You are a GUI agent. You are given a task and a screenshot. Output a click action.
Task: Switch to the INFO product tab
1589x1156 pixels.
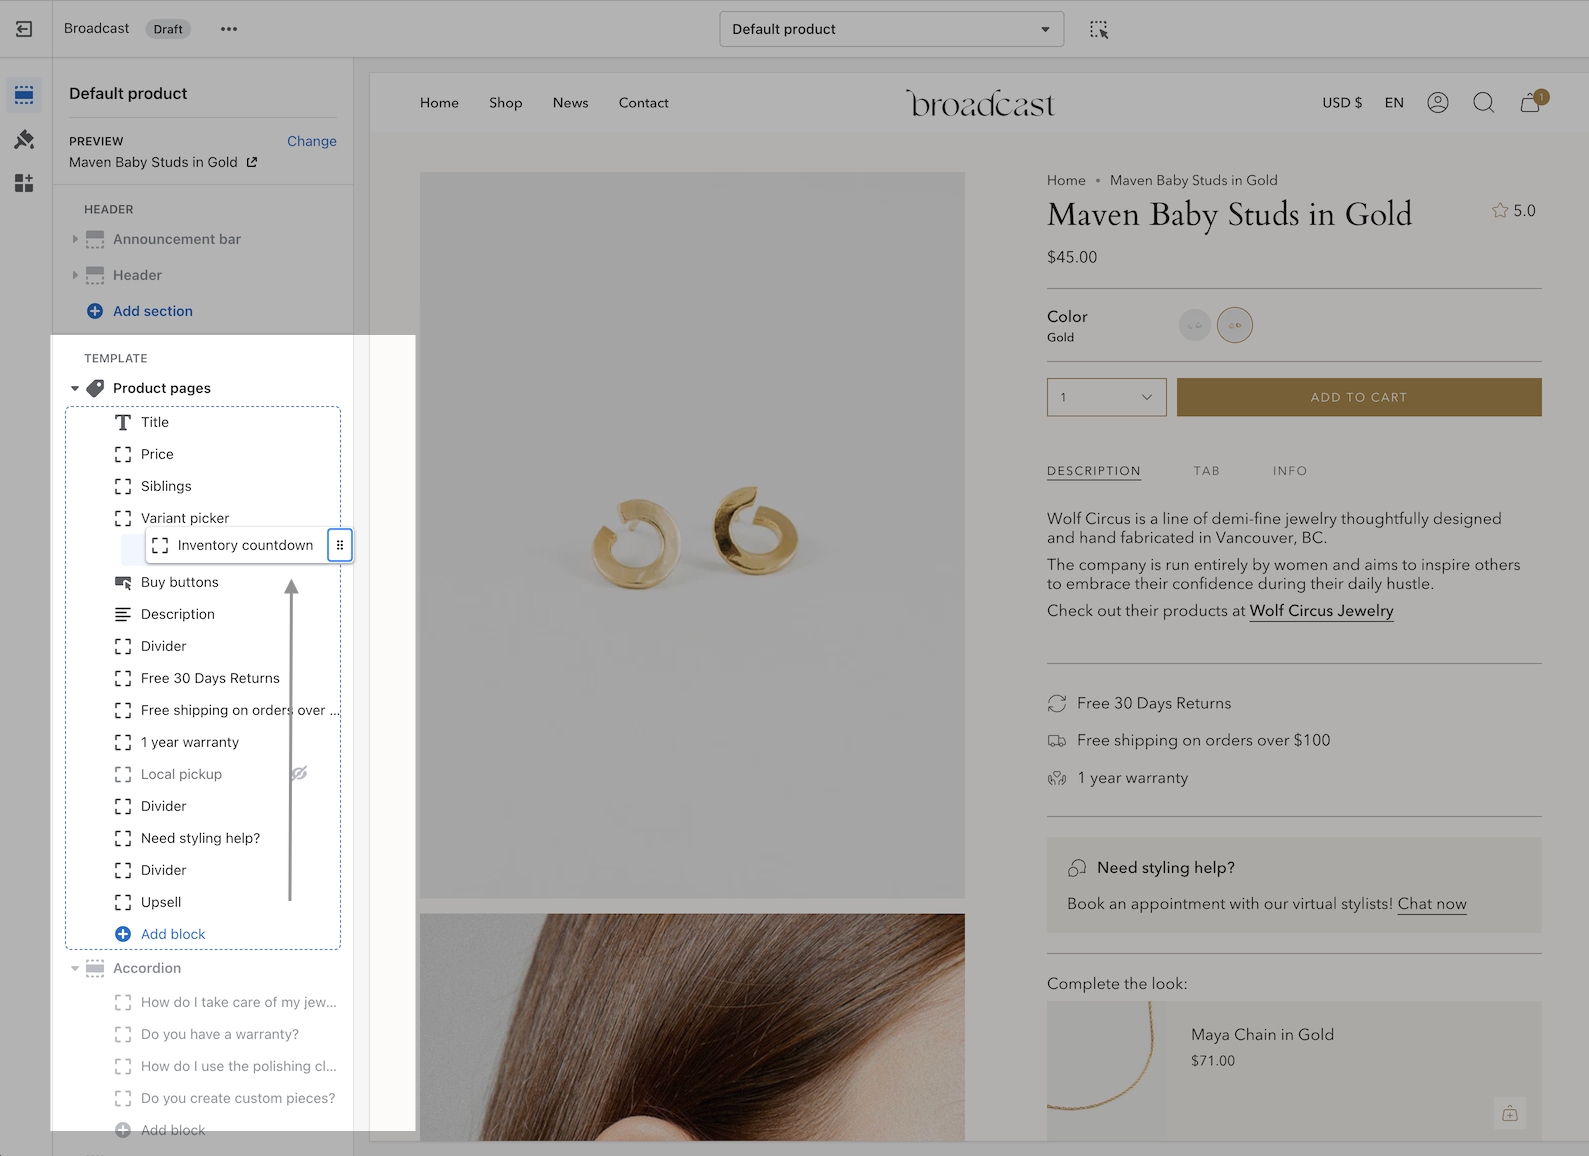tap(1289, 471)
